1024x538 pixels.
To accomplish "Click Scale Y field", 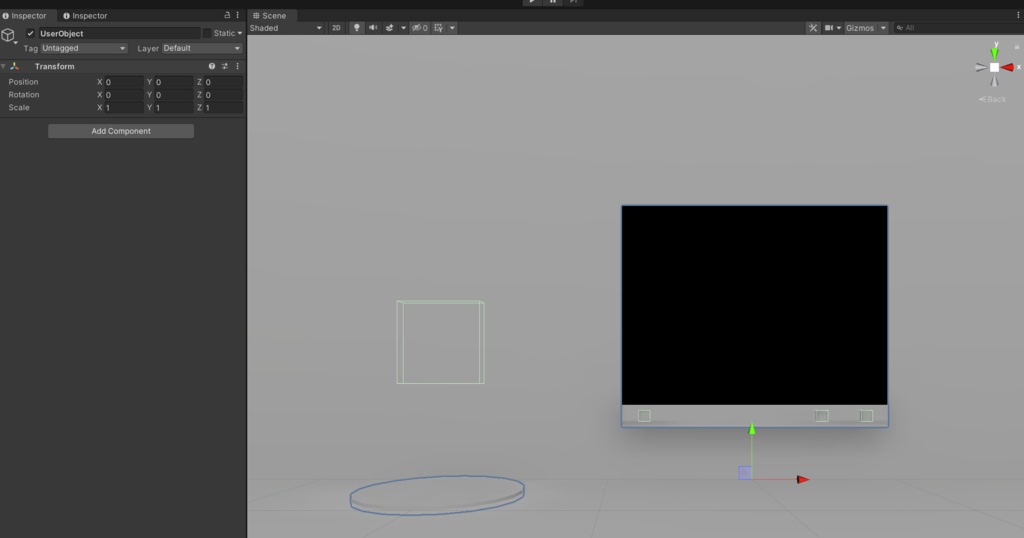I will [x=174, y=108].
